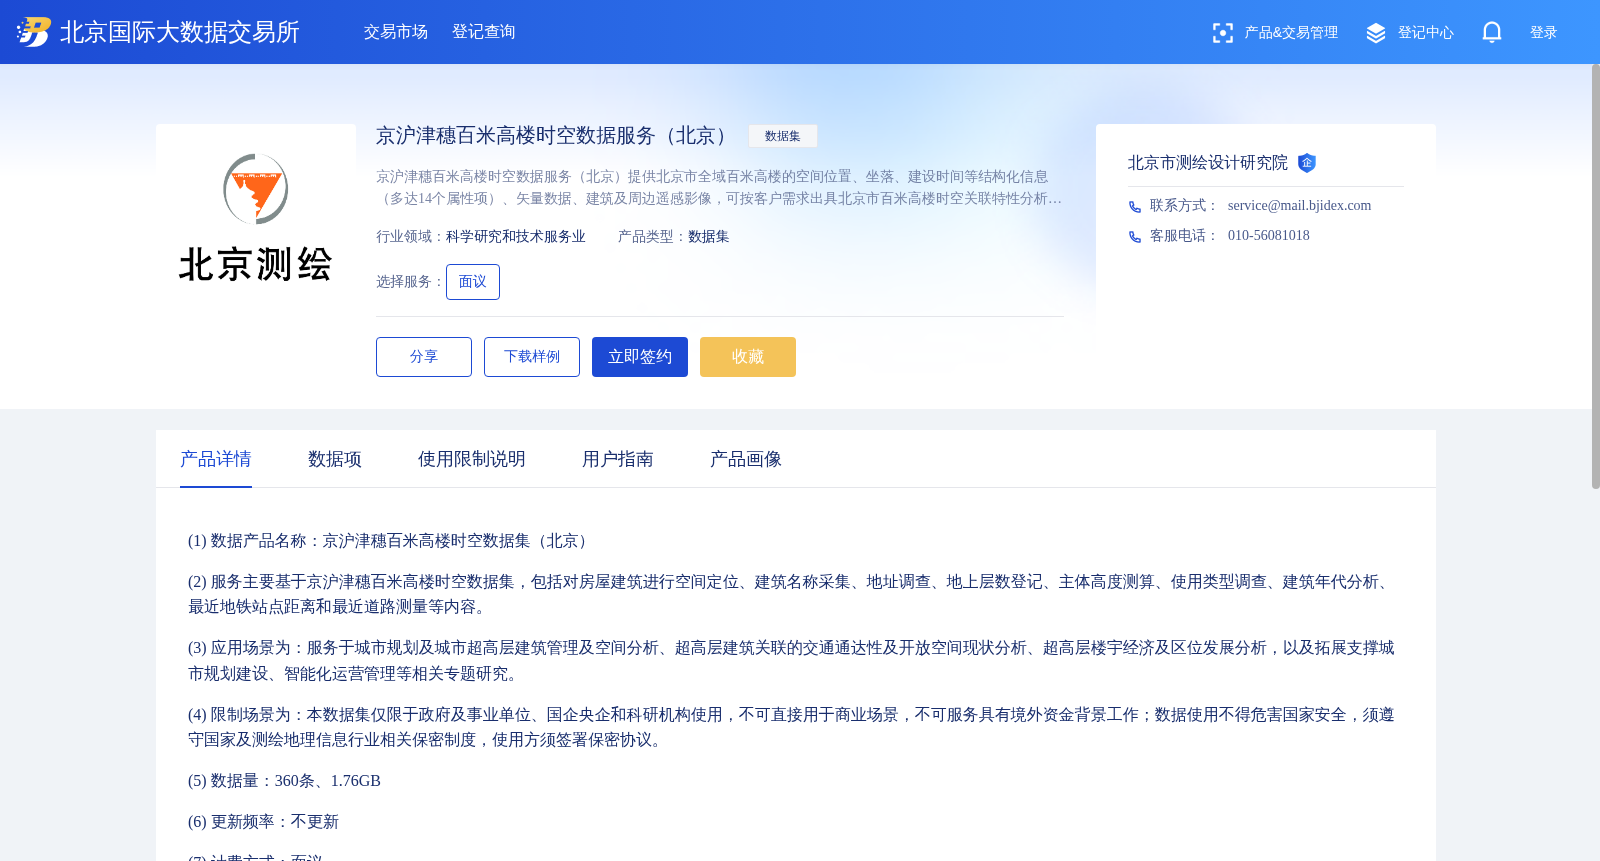Viewport: 1600px width, 861px height.
Task: Open the notification bell
Action: pos(1492,33)
